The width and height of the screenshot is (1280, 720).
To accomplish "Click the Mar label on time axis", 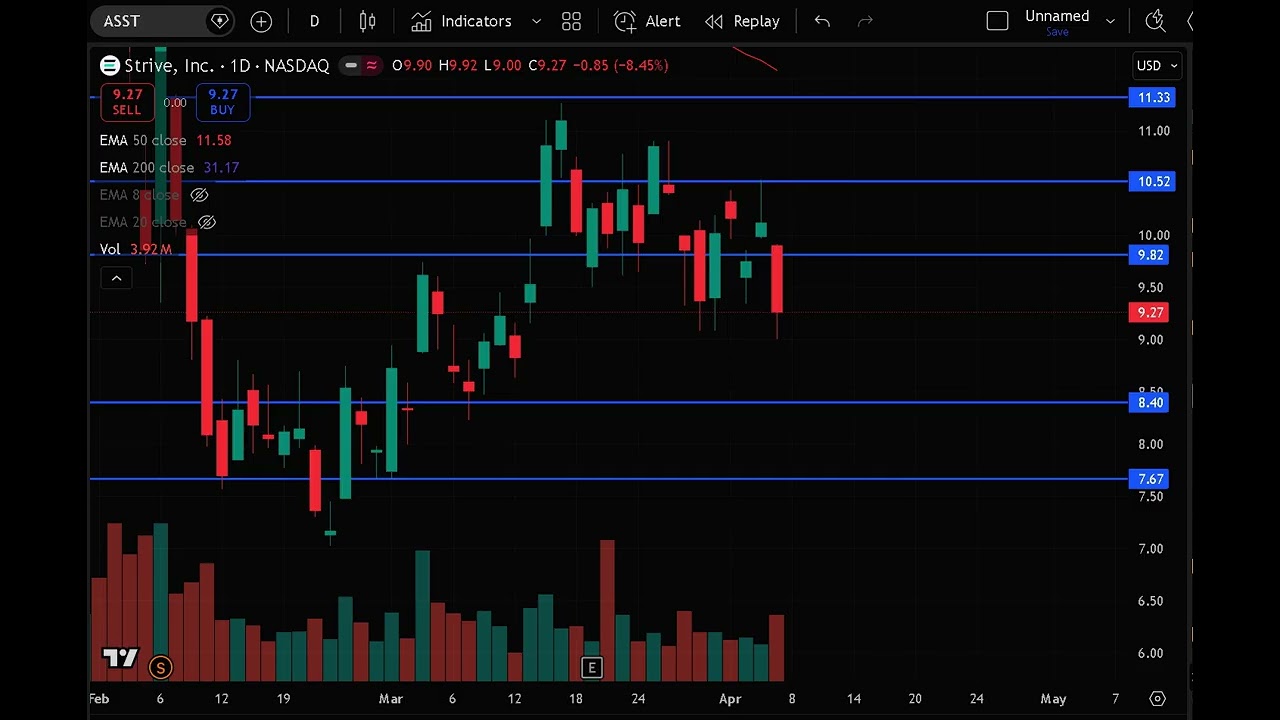I will tap(390, 699).
